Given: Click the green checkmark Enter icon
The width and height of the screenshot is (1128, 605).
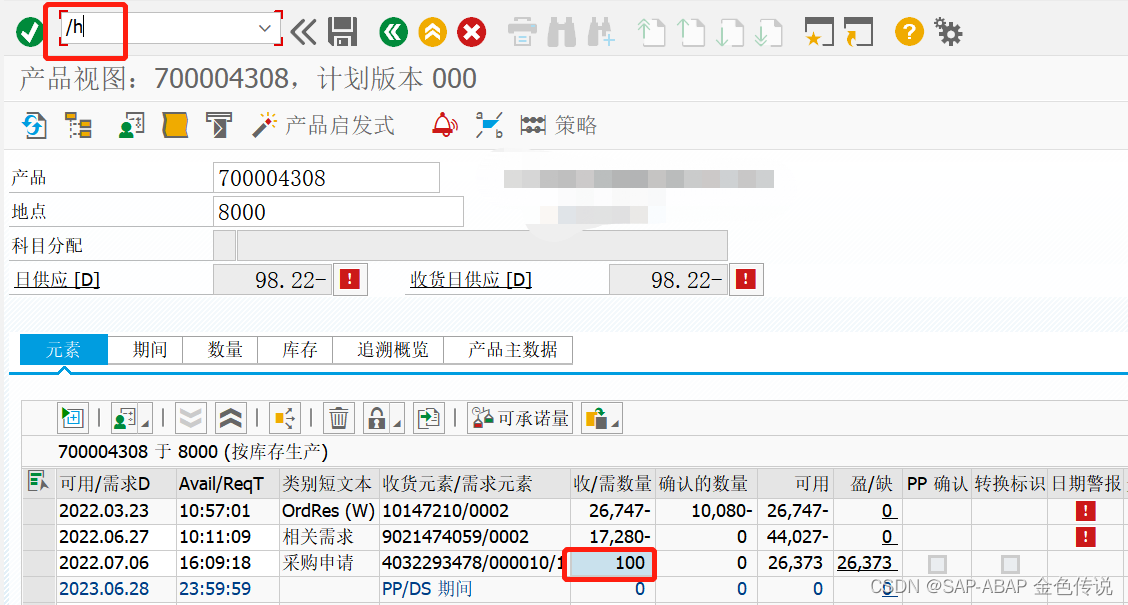Looking at the screenshot, I should tap(29, 32).
